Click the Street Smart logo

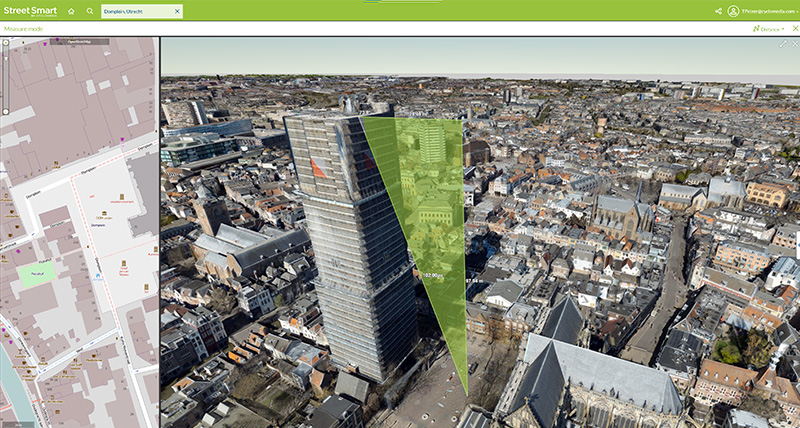point(29,11)
